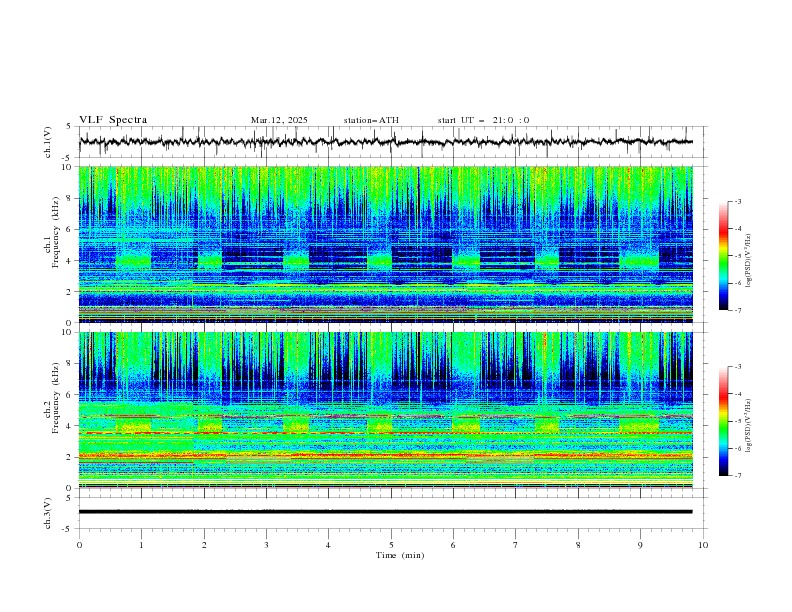Click the "-7" value on the ch.2 color bar
The image size is (792, 612).
(x=738, y=475)
